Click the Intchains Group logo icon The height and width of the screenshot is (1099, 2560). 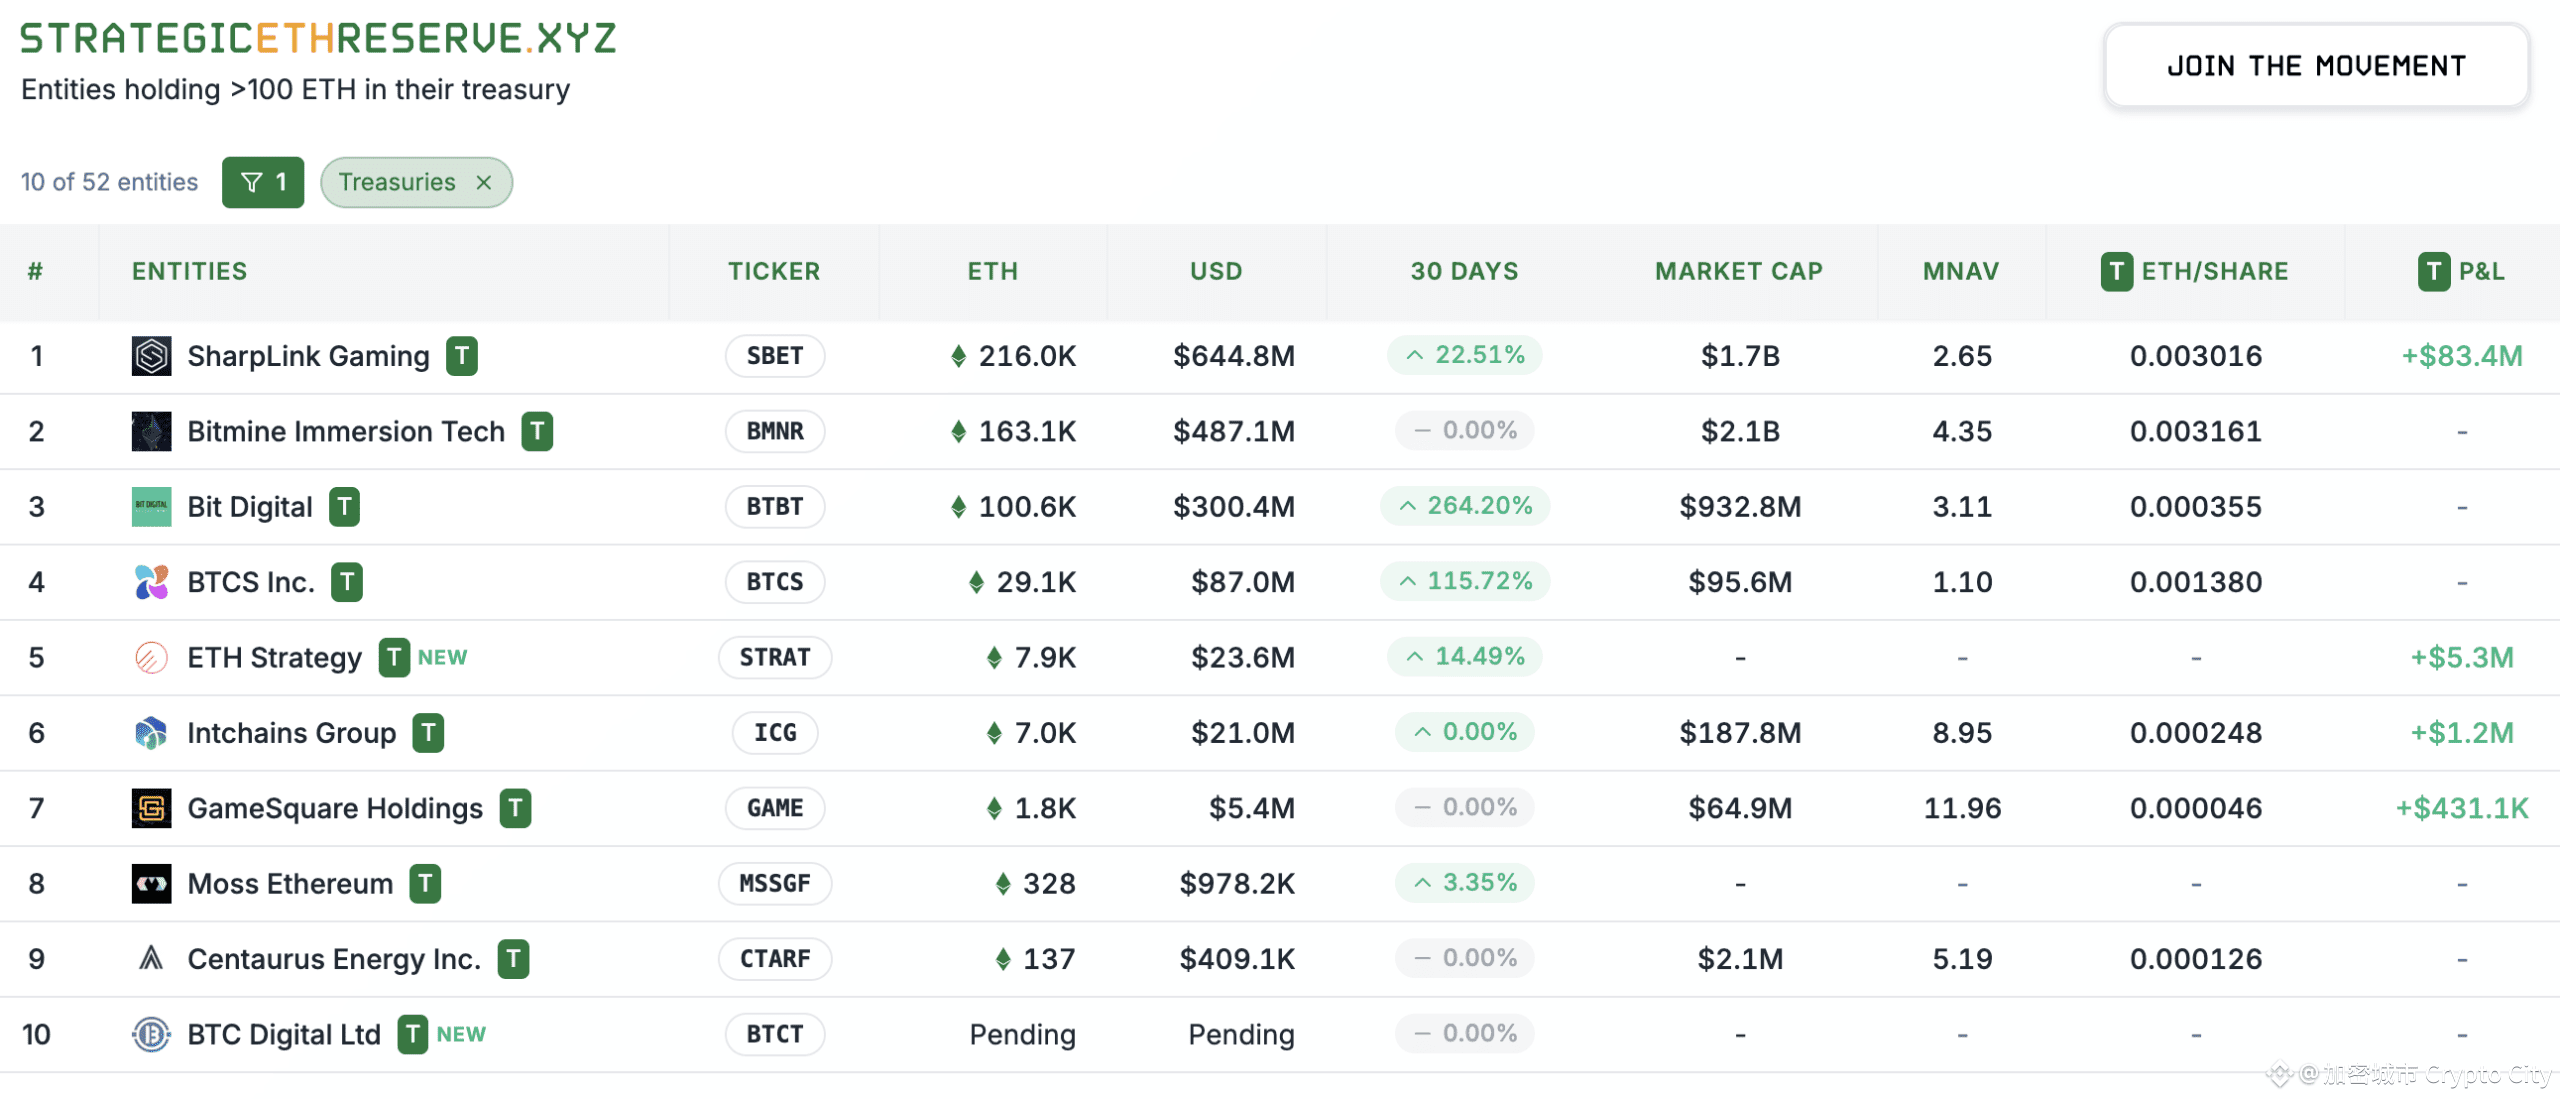click(x=151, y=733)
